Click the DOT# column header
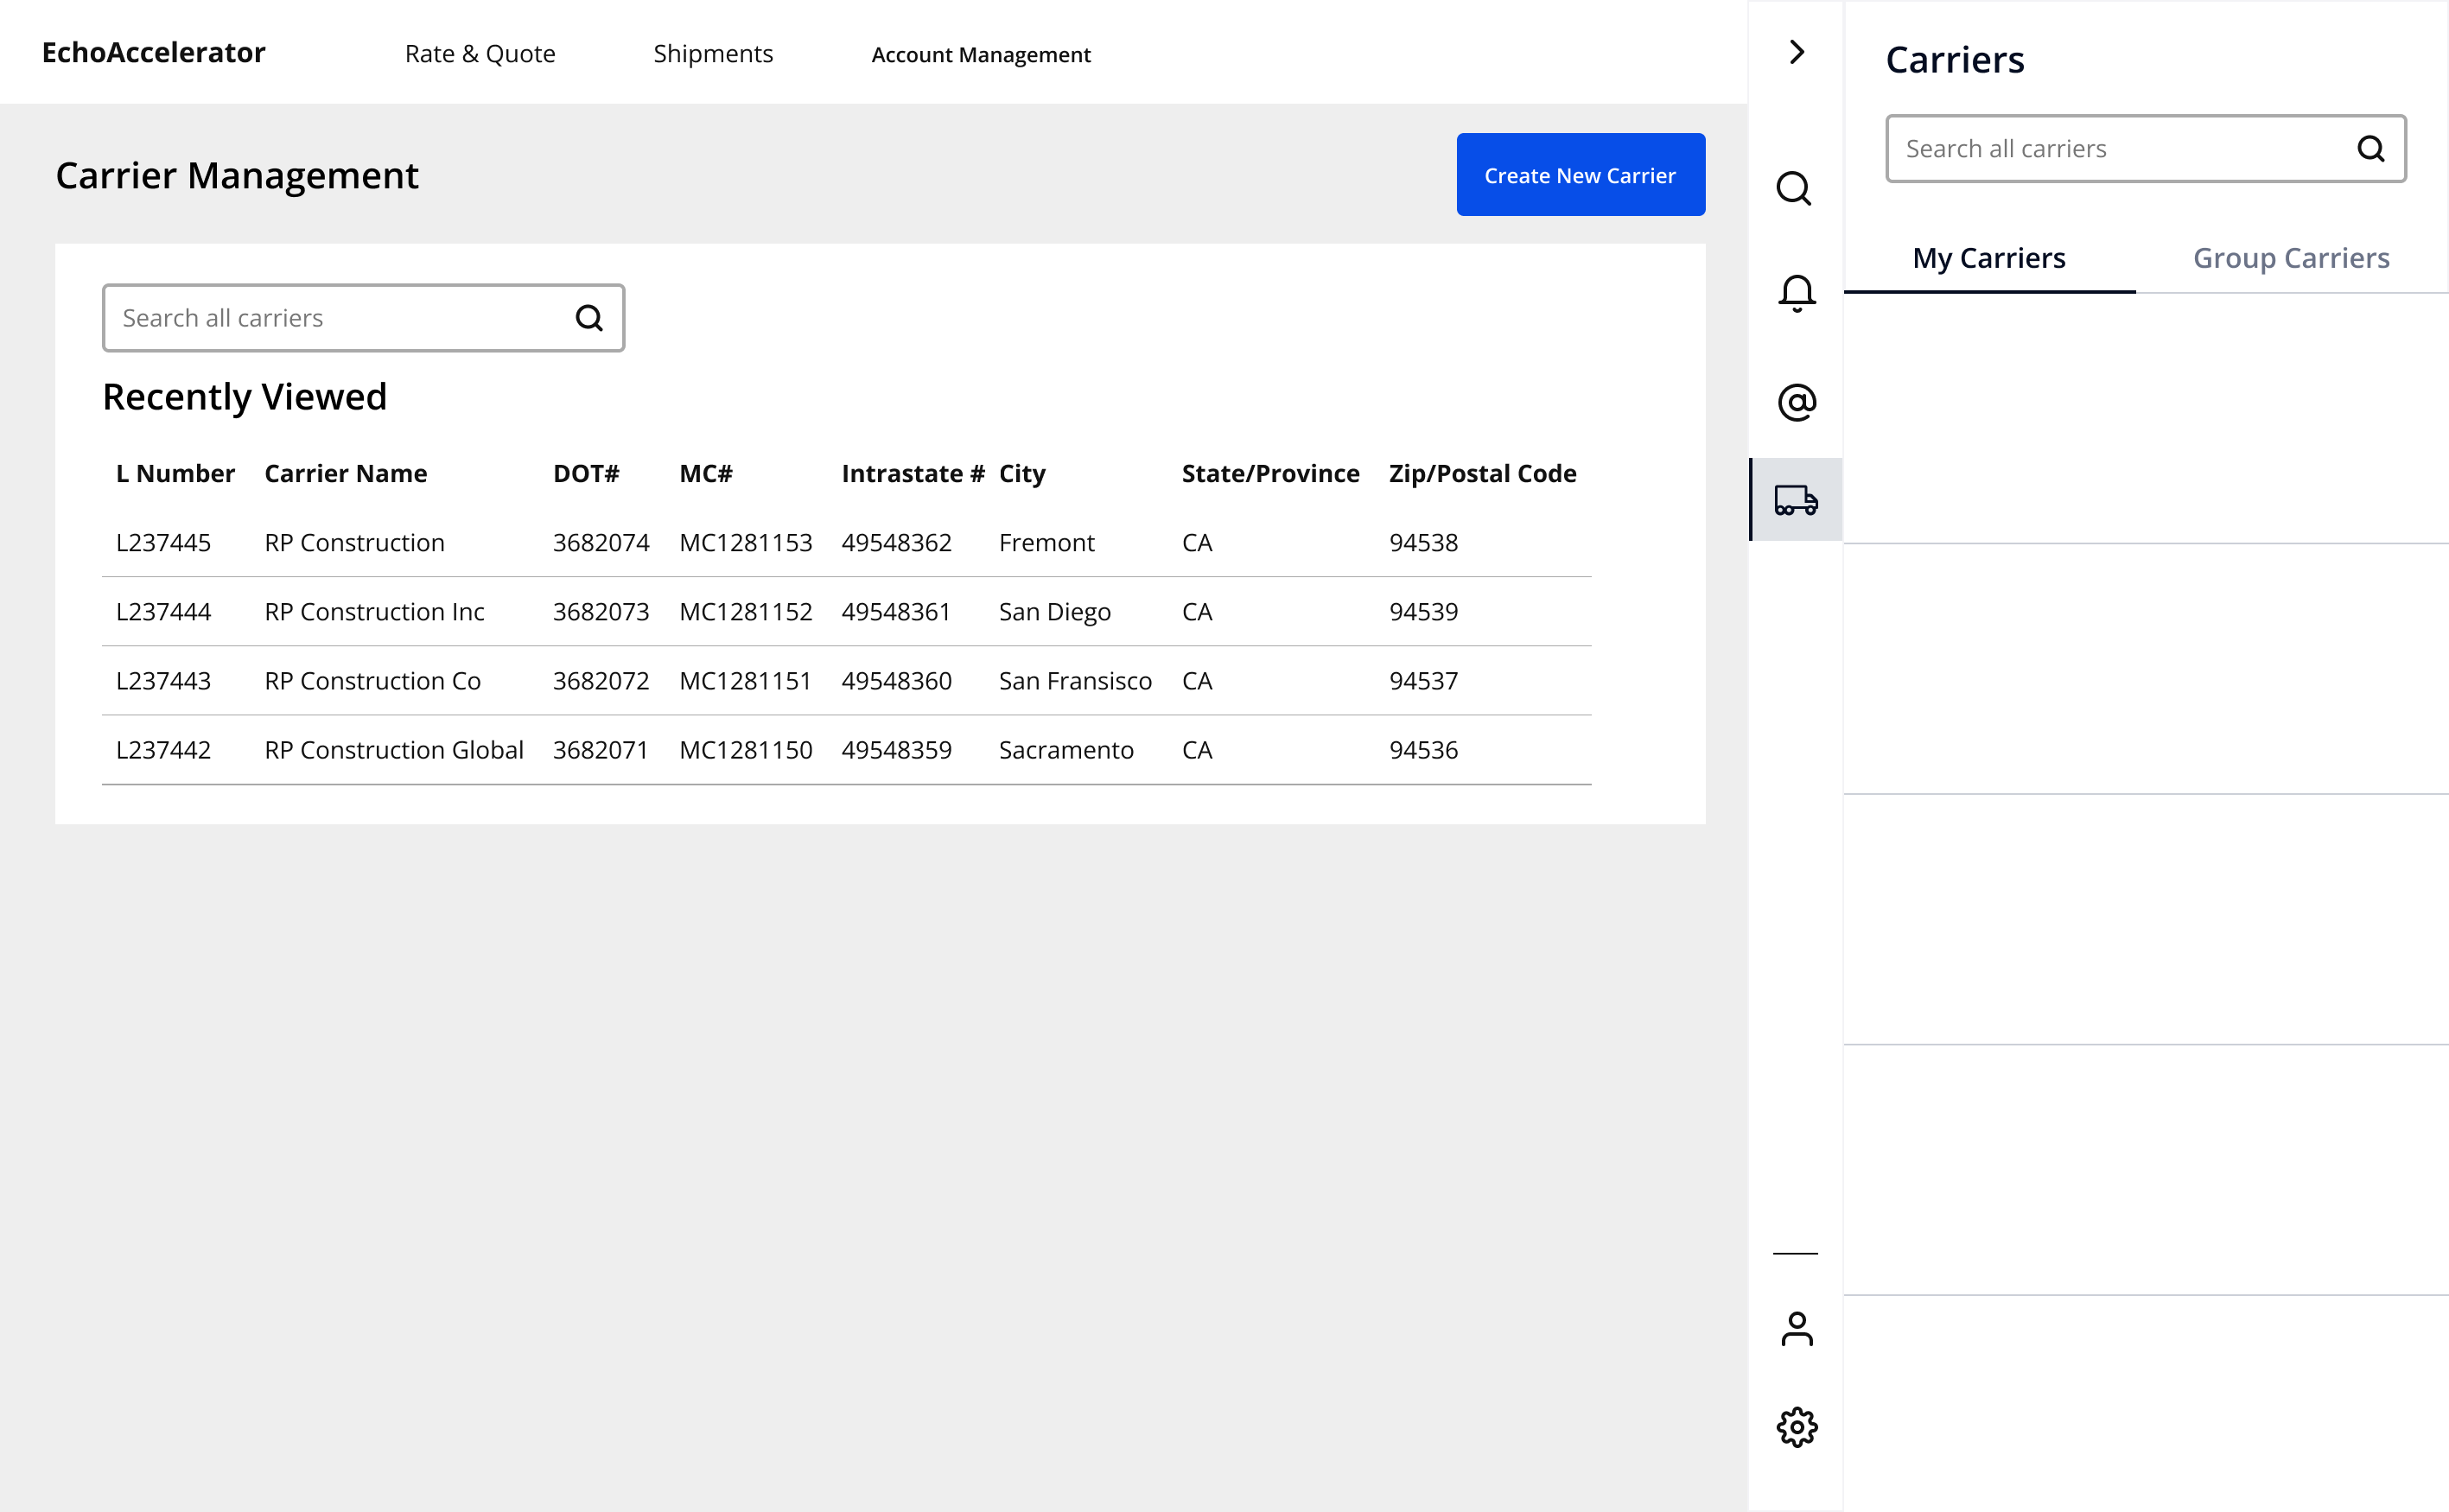 pos(586,473)
